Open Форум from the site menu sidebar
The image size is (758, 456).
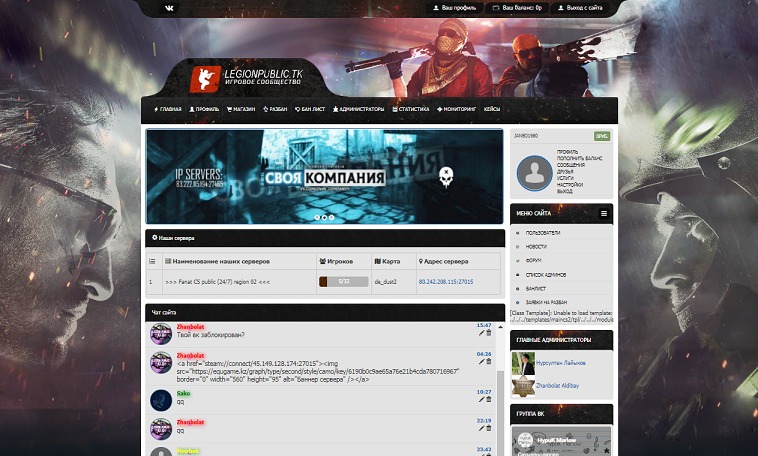535,260
